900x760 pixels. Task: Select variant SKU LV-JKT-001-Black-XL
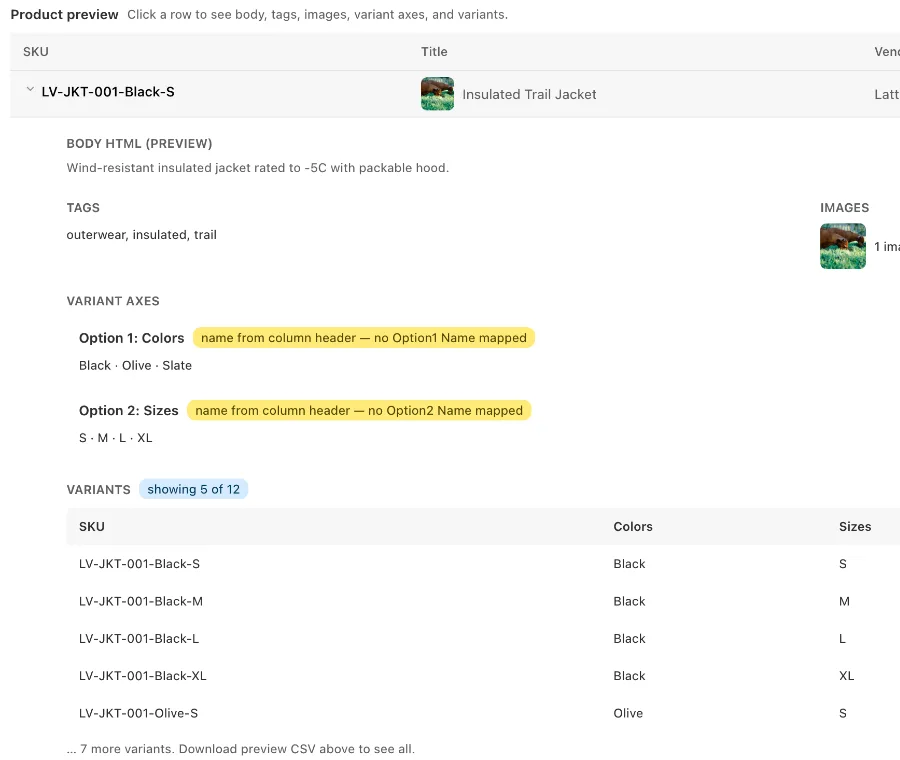click(x=142, y=676)
